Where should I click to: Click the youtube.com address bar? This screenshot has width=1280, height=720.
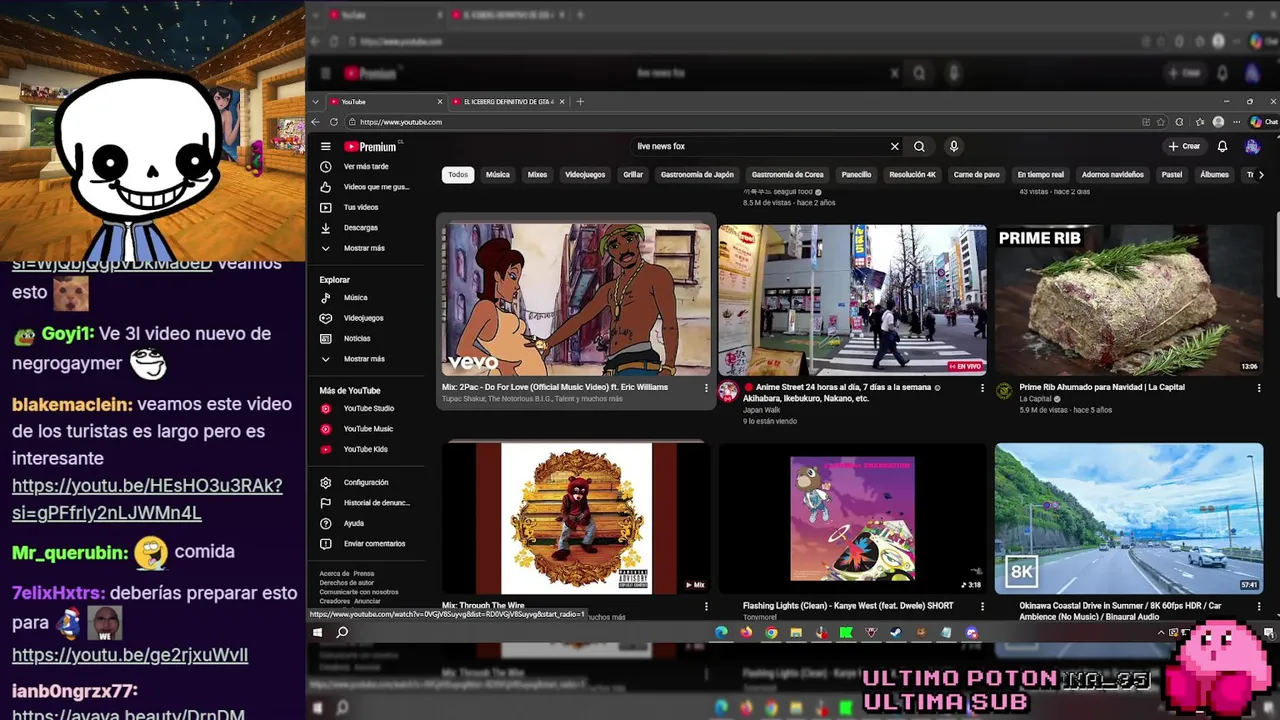(x=740, y=122)
